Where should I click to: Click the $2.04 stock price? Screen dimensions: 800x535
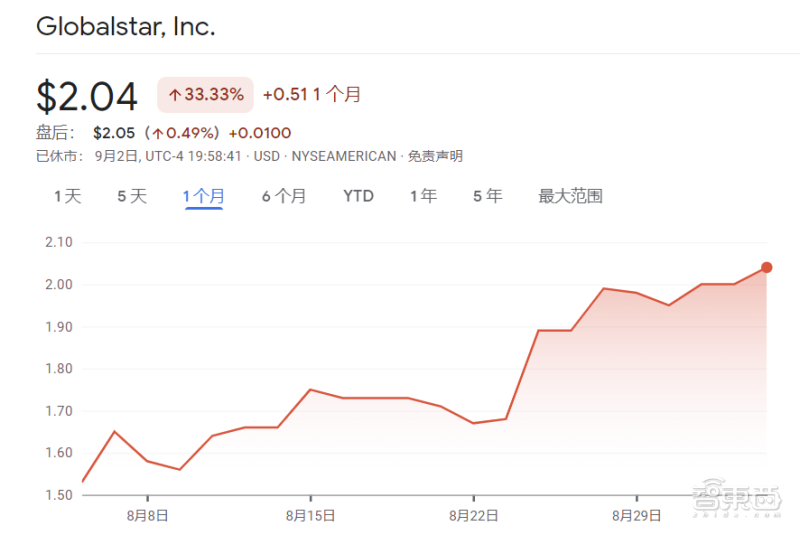(x=87, y=96)
